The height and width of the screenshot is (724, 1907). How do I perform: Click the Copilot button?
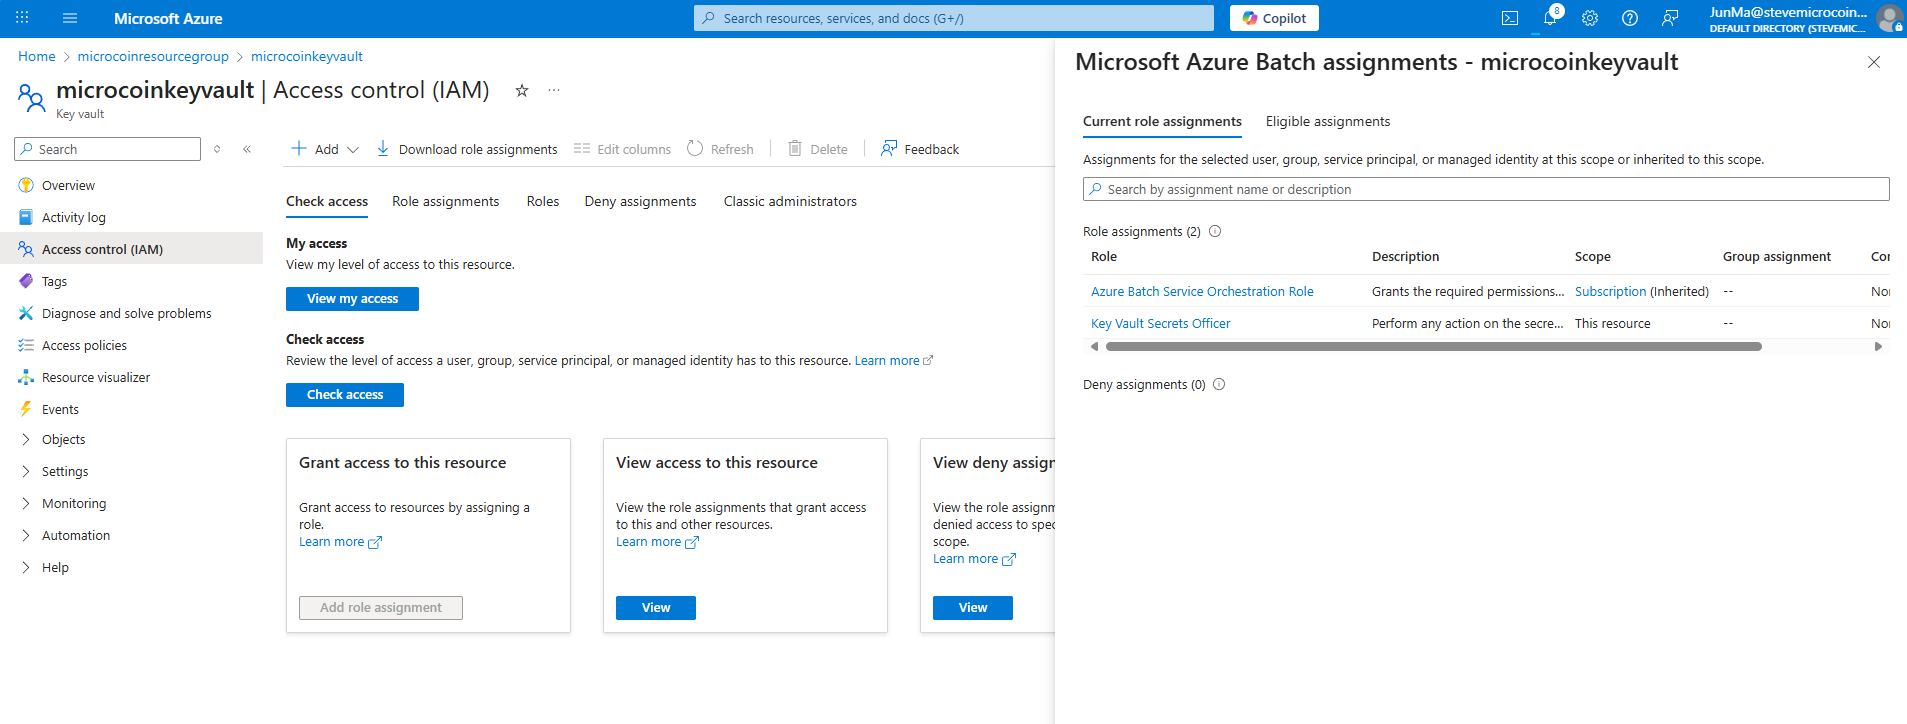[1274, 18]
